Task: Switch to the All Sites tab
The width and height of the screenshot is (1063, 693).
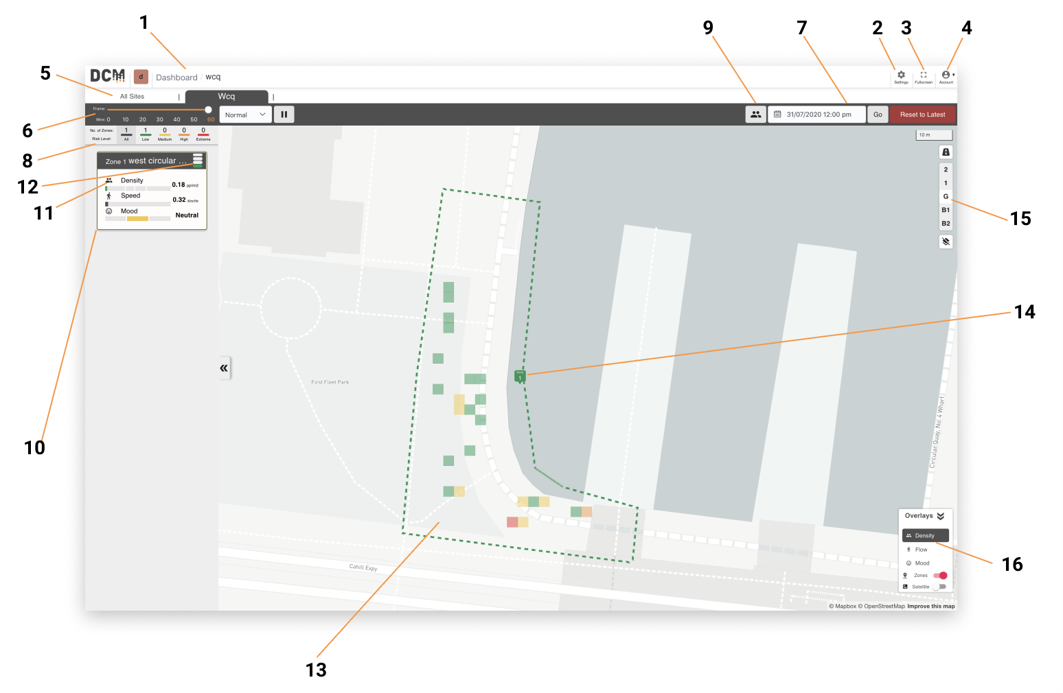Action: (132, 96)
